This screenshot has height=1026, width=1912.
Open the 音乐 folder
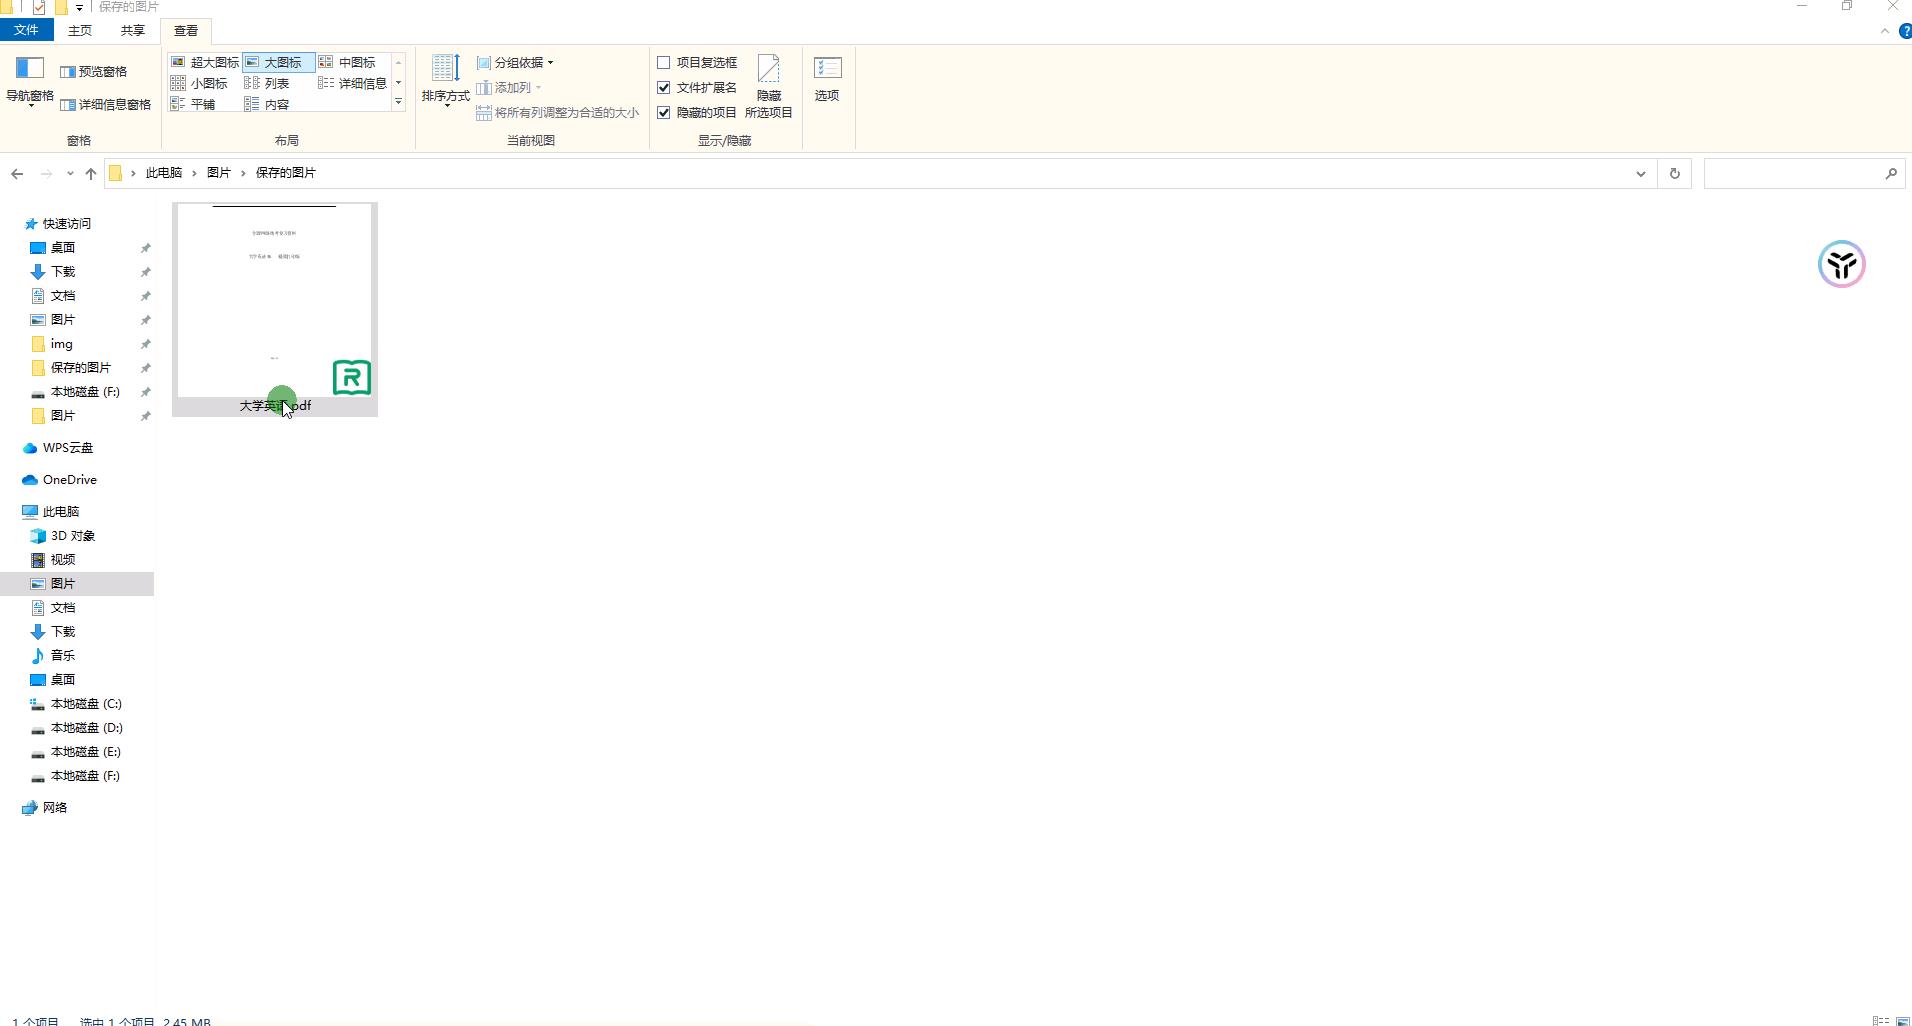pyautogui.click(x=63, y=656)
